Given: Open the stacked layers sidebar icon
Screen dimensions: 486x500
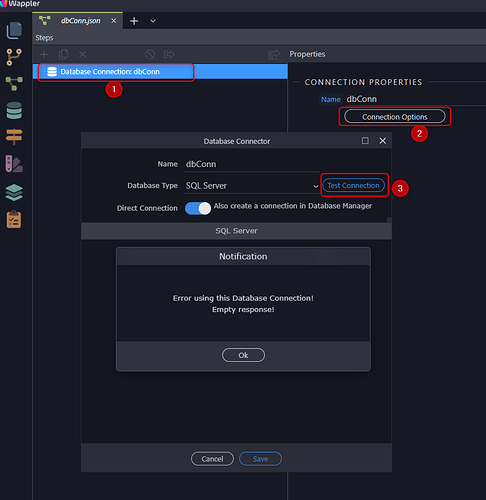Looking at the screenshot, I should 14,192.
